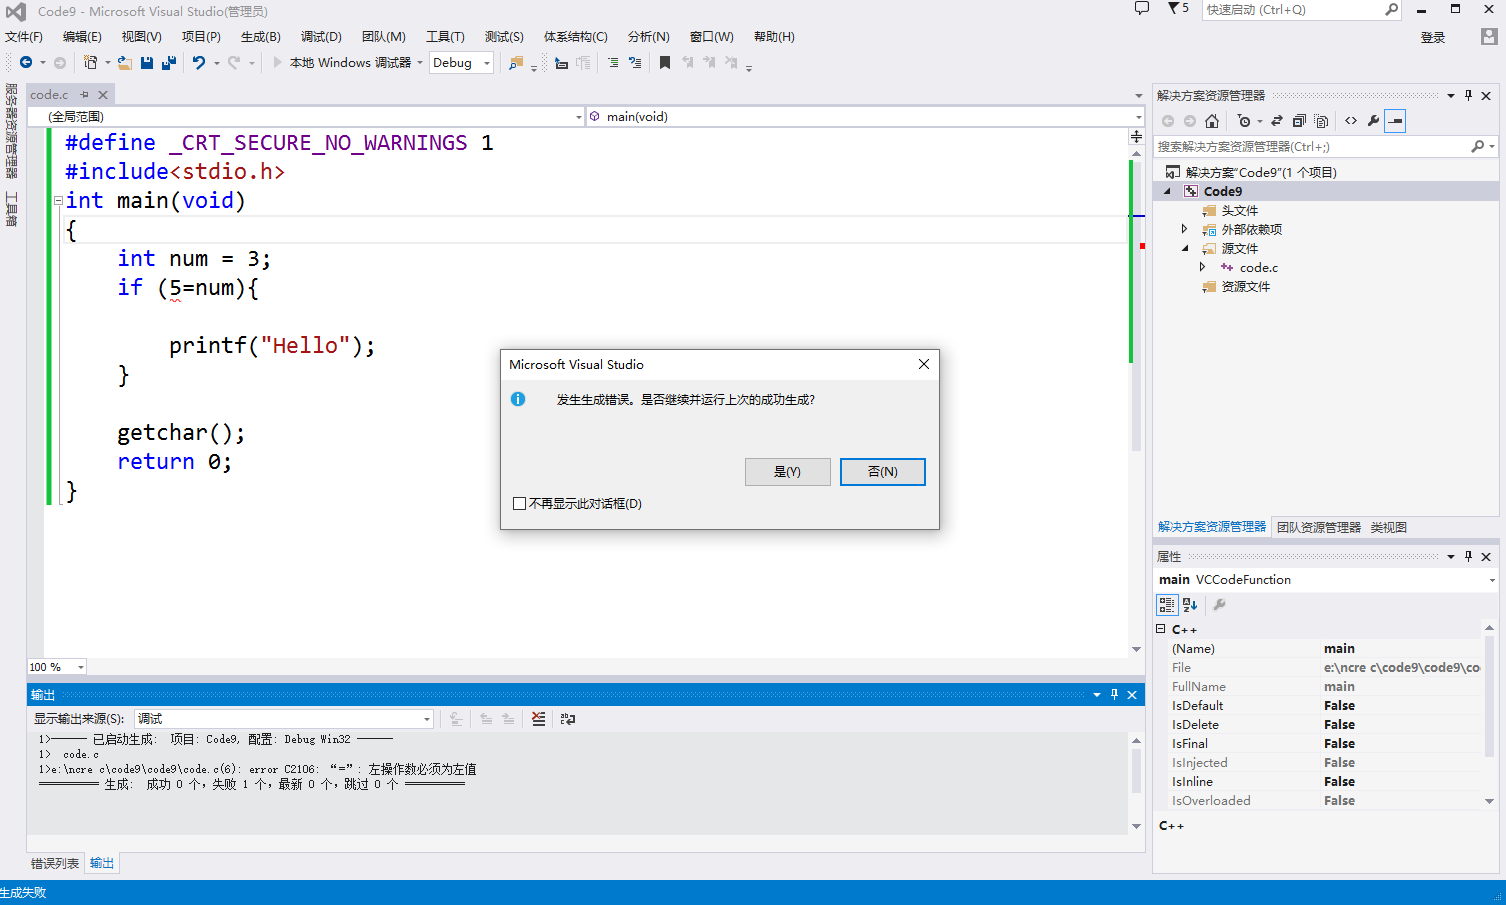Click the preview selected items icon
This screenshot has width=1506, height=905.
[1395, 121]
